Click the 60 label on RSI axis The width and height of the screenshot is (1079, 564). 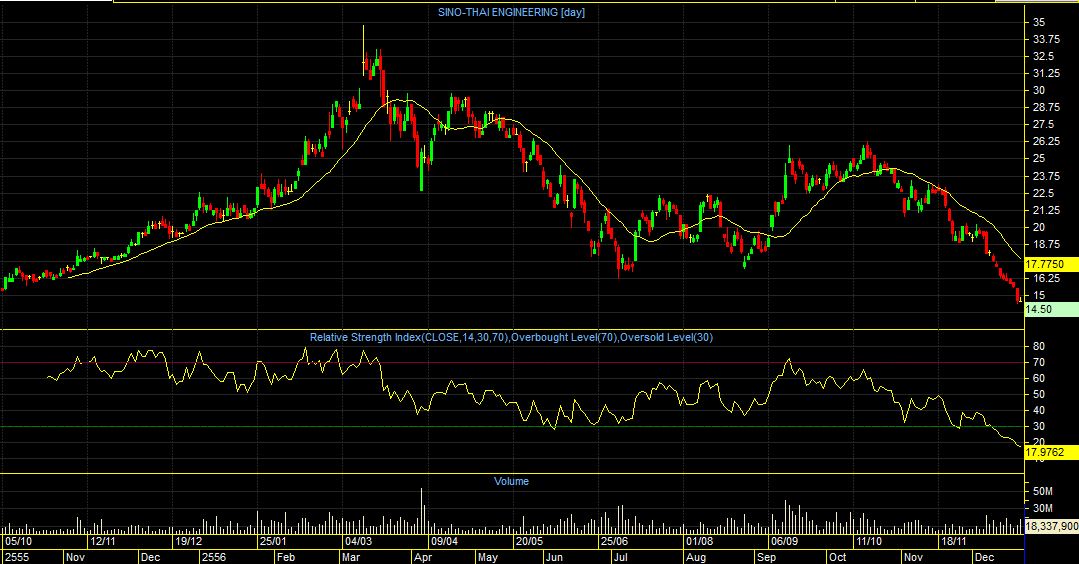pos(1038,378)
